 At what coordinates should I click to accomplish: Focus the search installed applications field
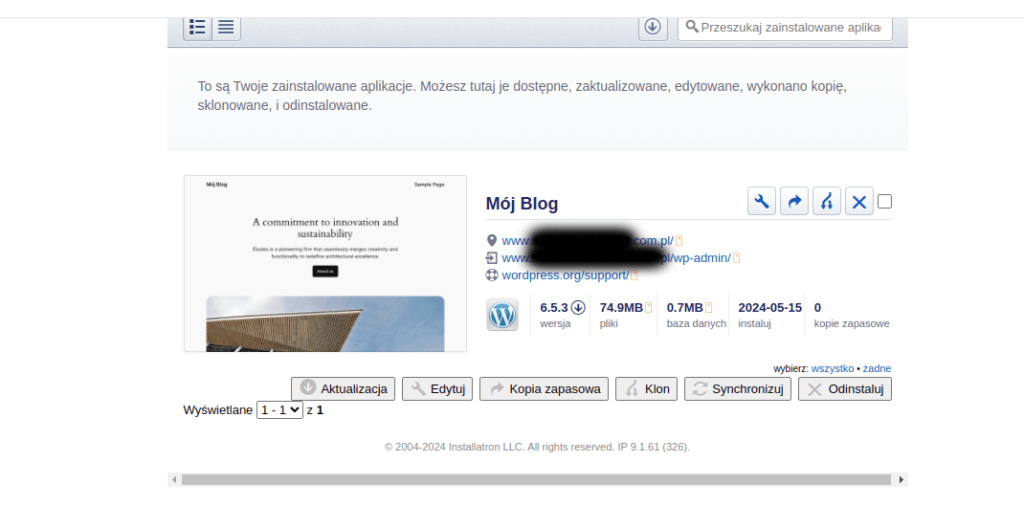(791, 27)
